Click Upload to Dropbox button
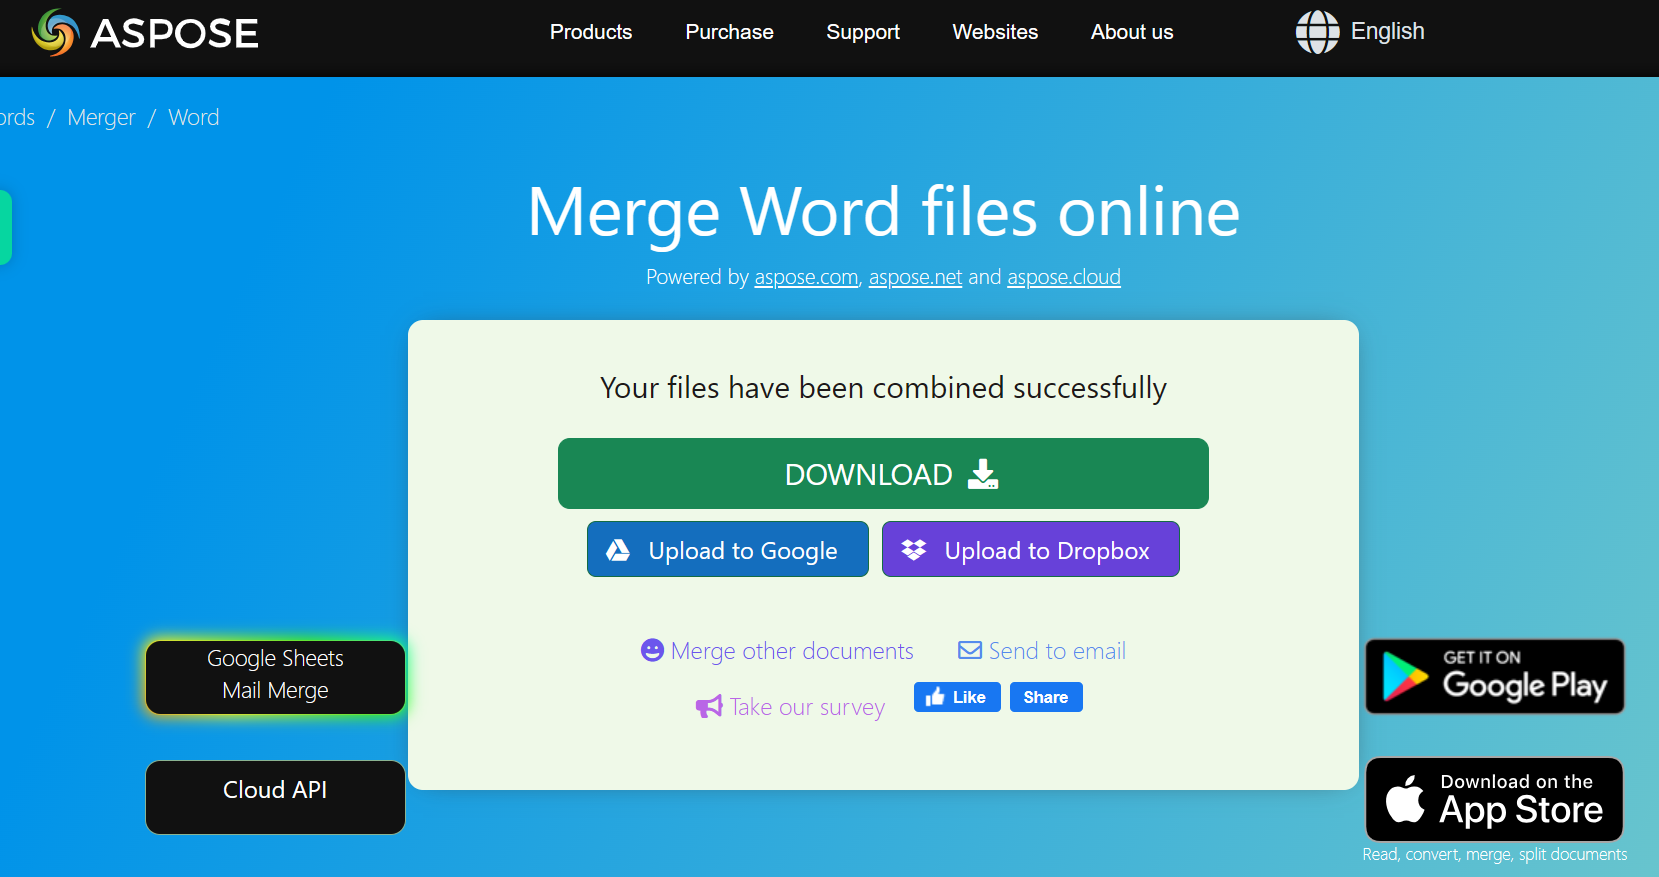The height and width of the screenshot is (877, 1659). (1031, 549)
